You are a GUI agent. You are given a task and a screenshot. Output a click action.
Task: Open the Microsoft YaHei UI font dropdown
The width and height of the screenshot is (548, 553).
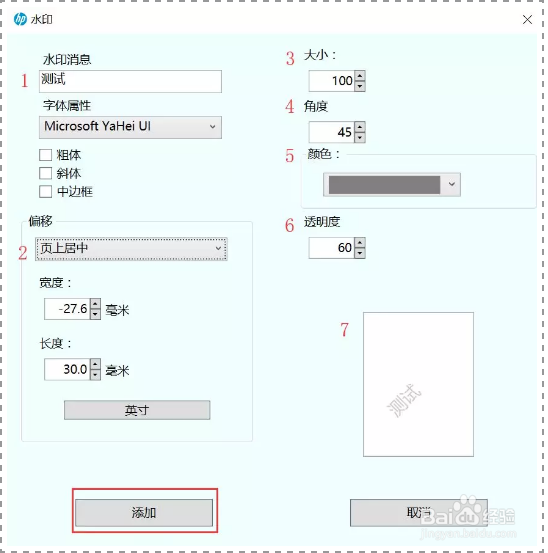pos(130,127)
